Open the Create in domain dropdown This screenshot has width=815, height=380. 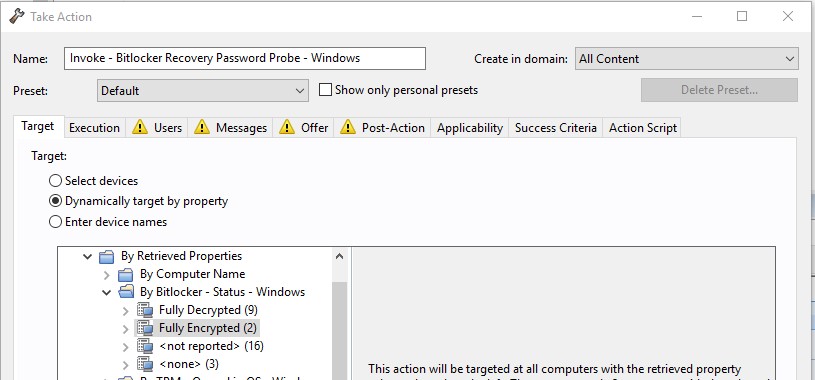(x=686, y=59)
